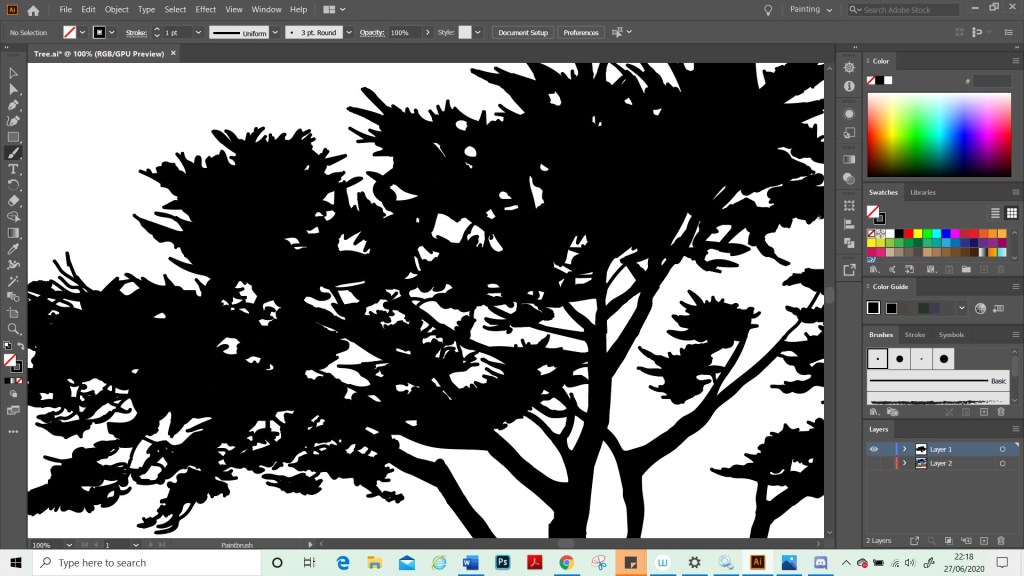
Task: Switch to the Libraries tab
Action: [923, 192]
